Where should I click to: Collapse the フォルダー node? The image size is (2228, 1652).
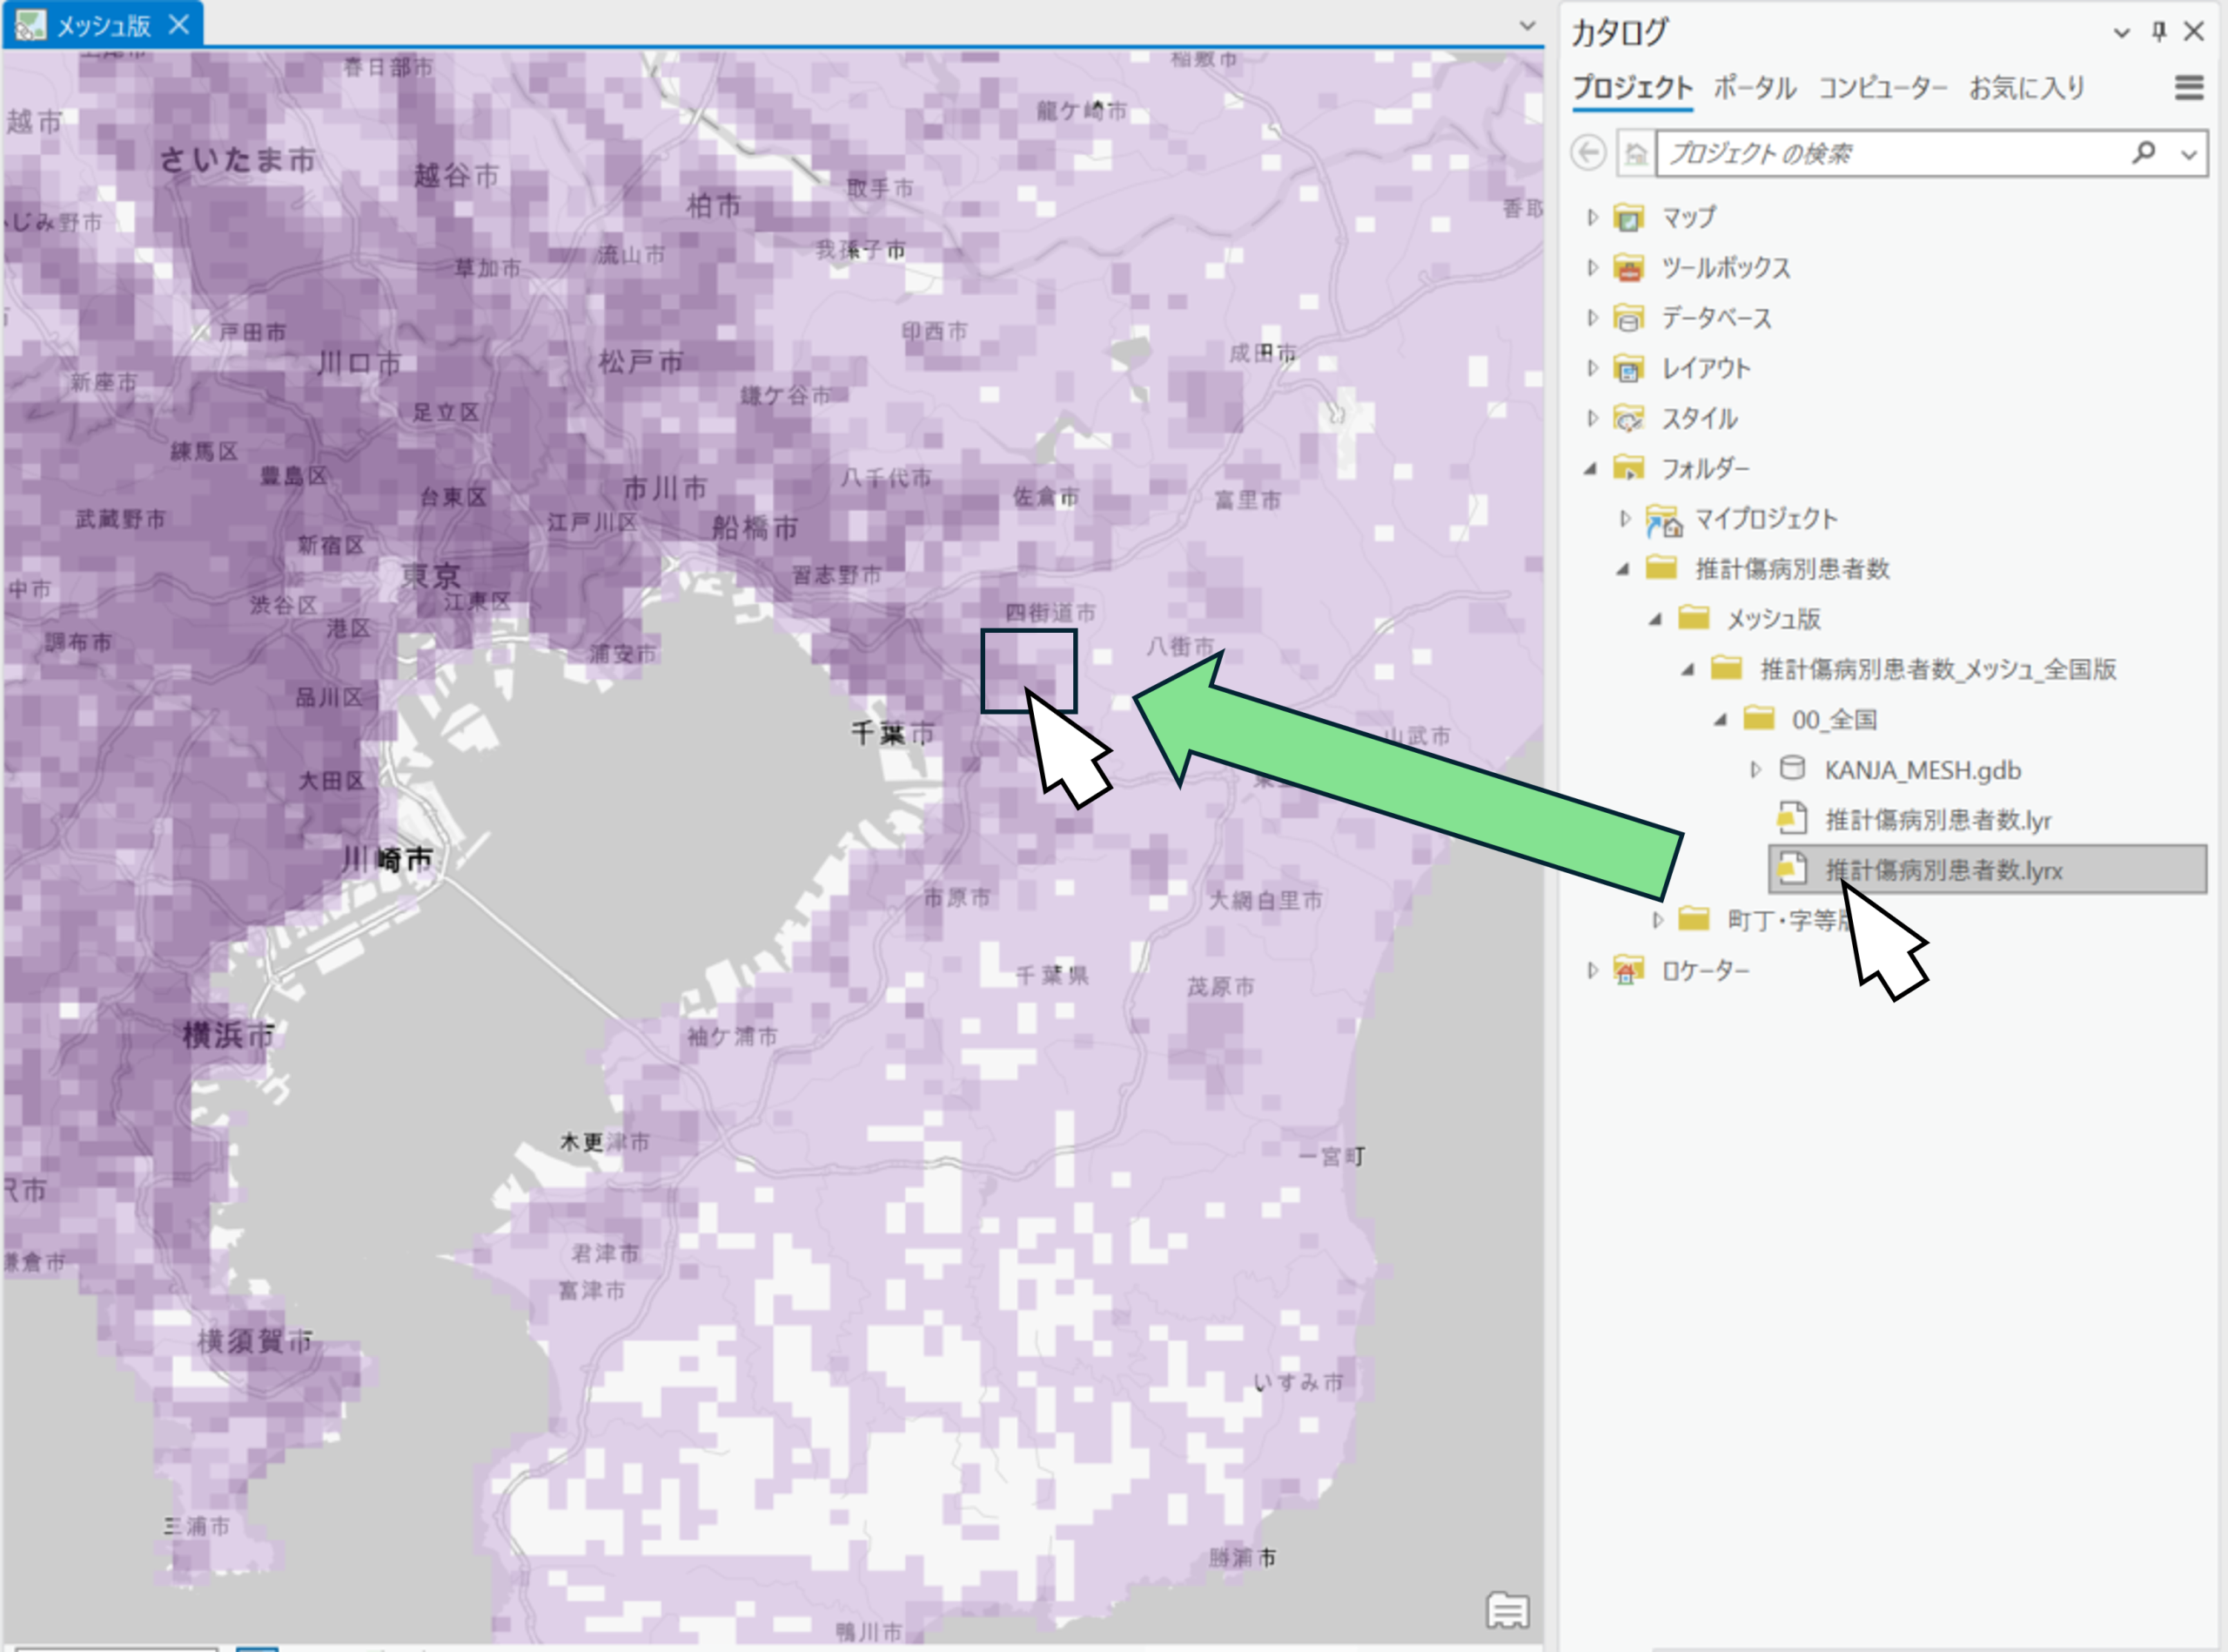[1591, 468]
